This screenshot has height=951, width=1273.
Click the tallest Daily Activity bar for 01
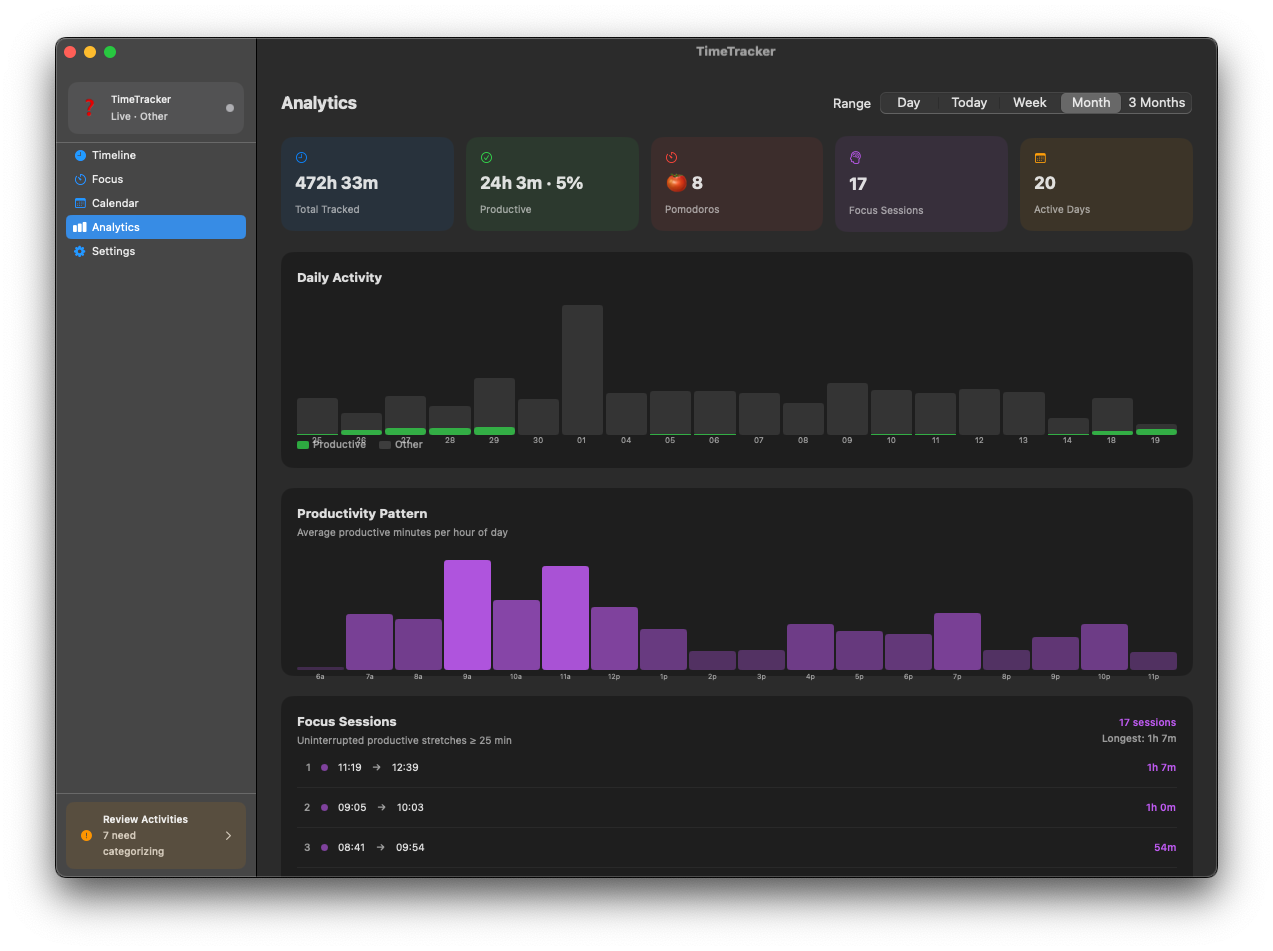pos(582,370)
